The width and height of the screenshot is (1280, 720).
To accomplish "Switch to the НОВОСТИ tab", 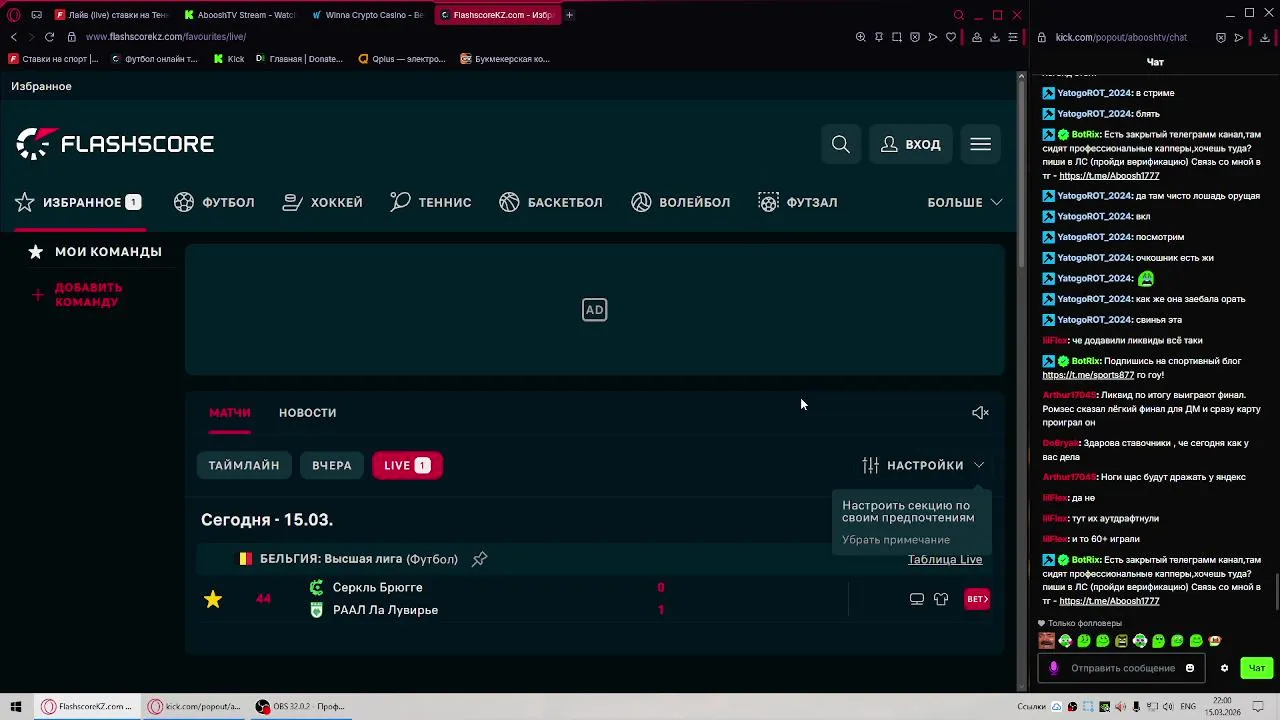I will pos(307,412).
